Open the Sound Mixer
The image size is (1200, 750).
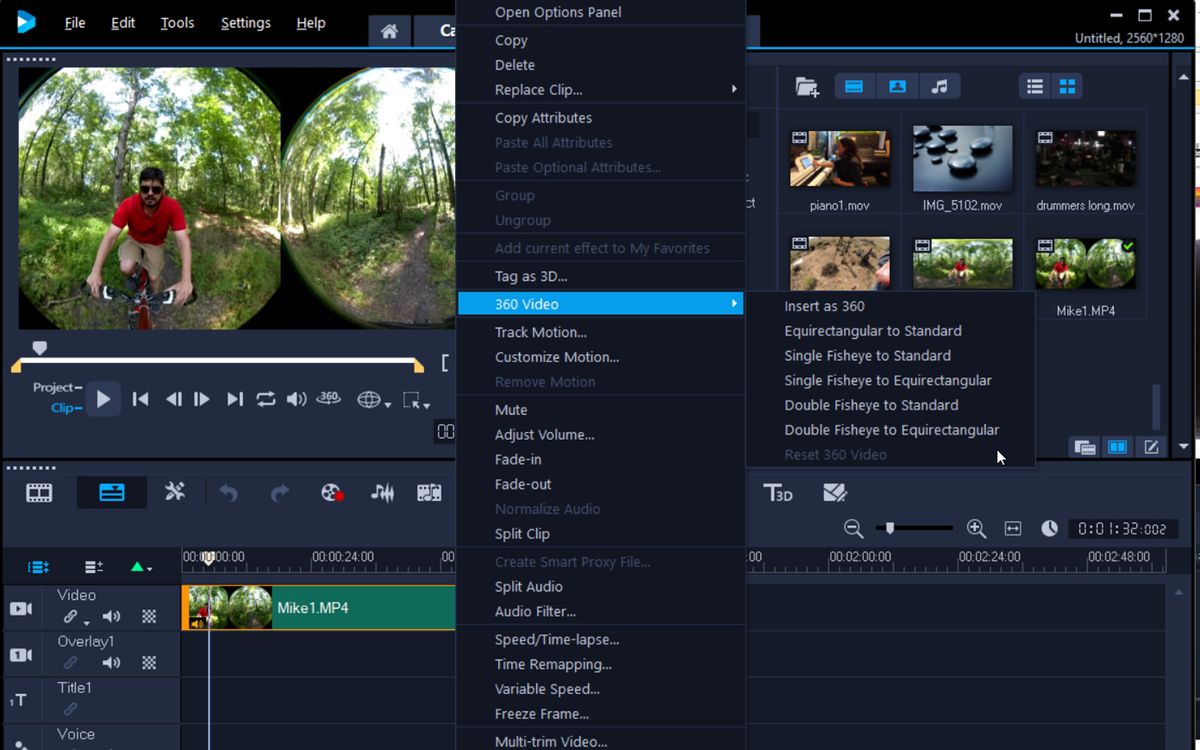click(x=383, y=492)
